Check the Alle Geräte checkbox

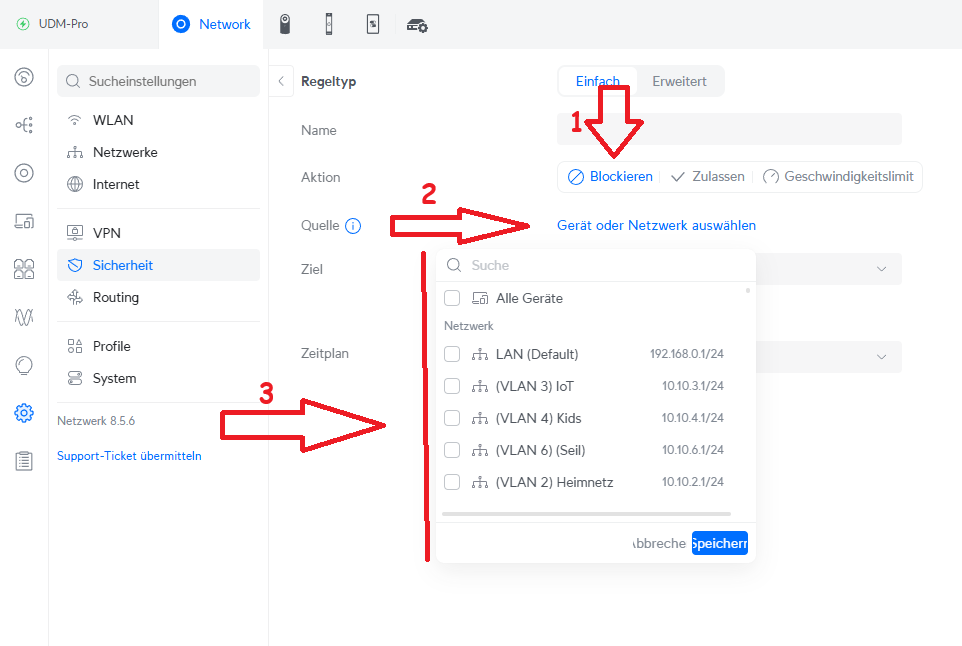point(452,298)
